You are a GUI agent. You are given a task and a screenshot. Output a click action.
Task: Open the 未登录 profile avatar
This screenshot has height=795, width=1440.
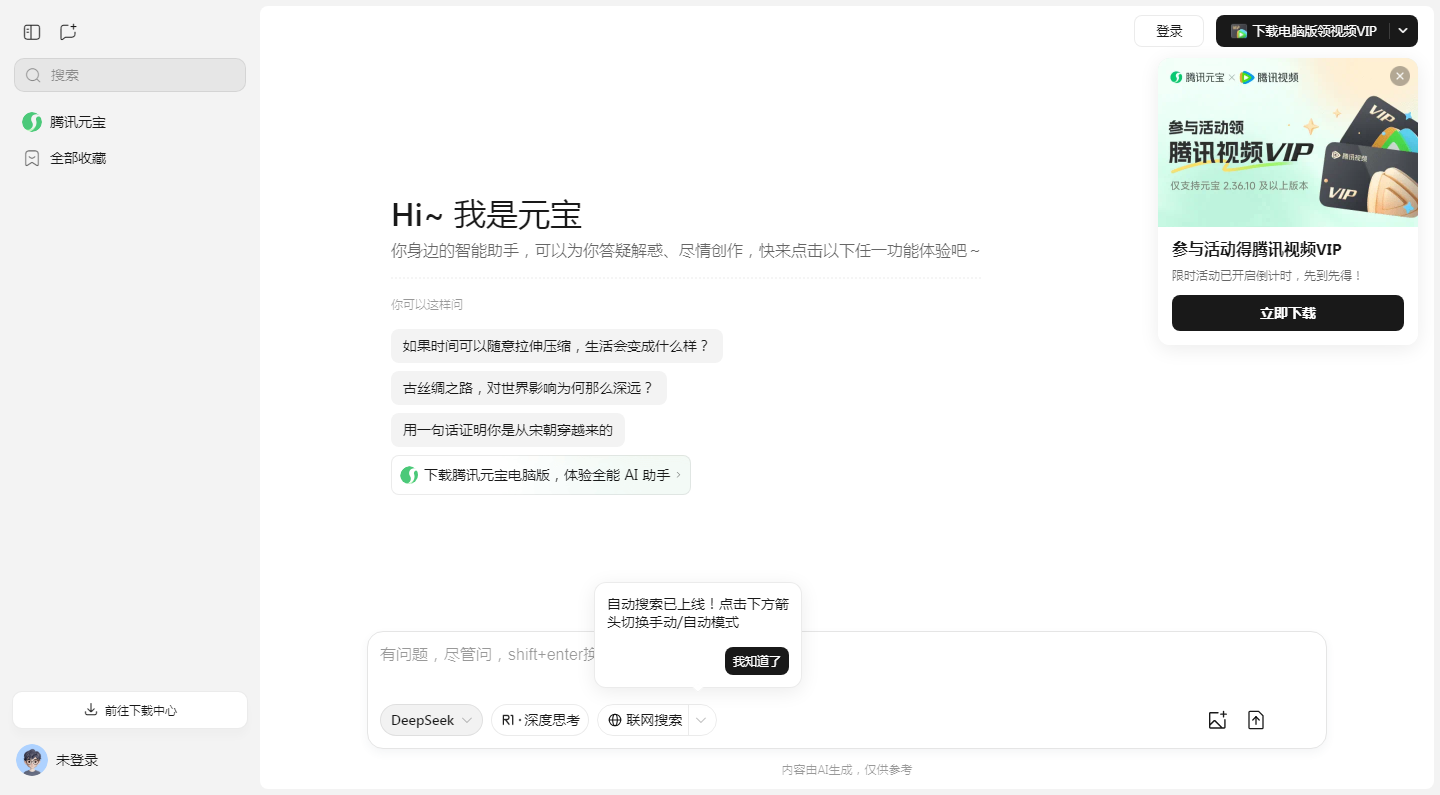31,760
